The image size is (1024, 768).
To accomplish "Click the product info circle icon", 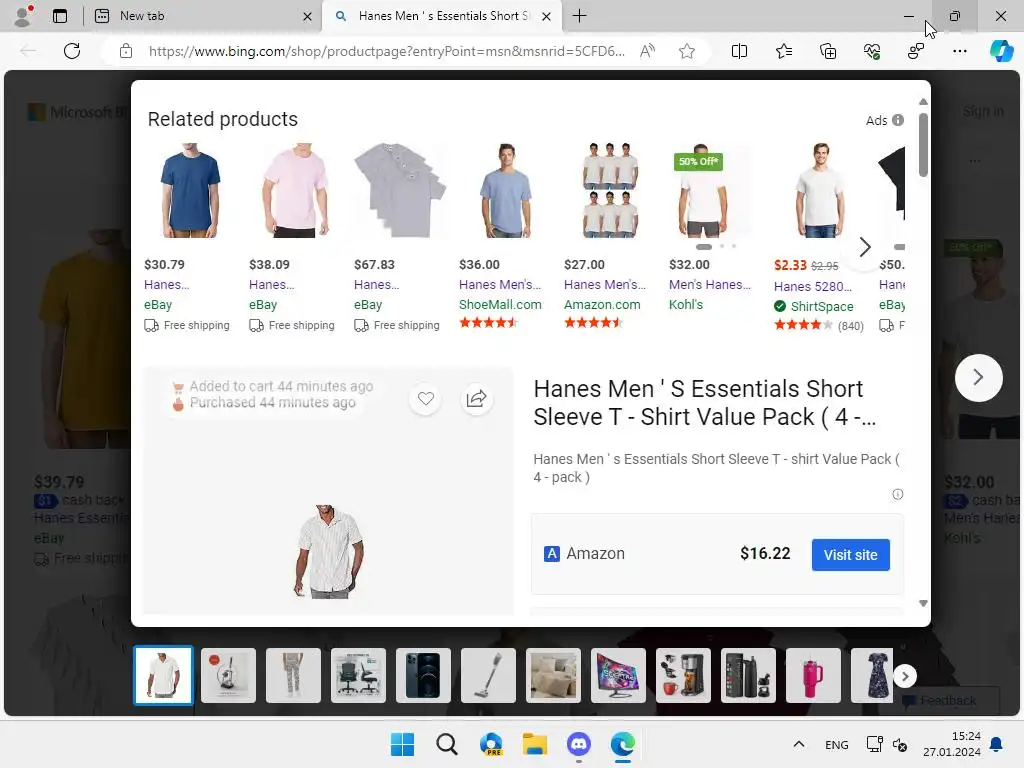I will [x=898, y=494].
